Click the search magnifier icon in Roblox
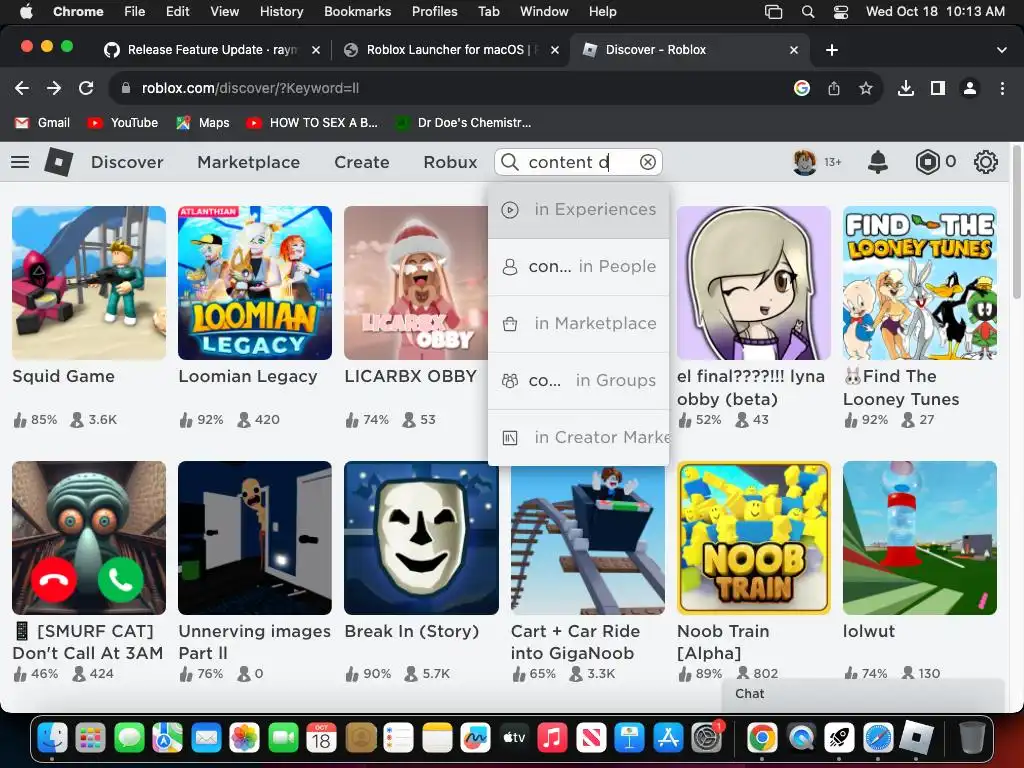1024x768 pixels. [510, 162]
